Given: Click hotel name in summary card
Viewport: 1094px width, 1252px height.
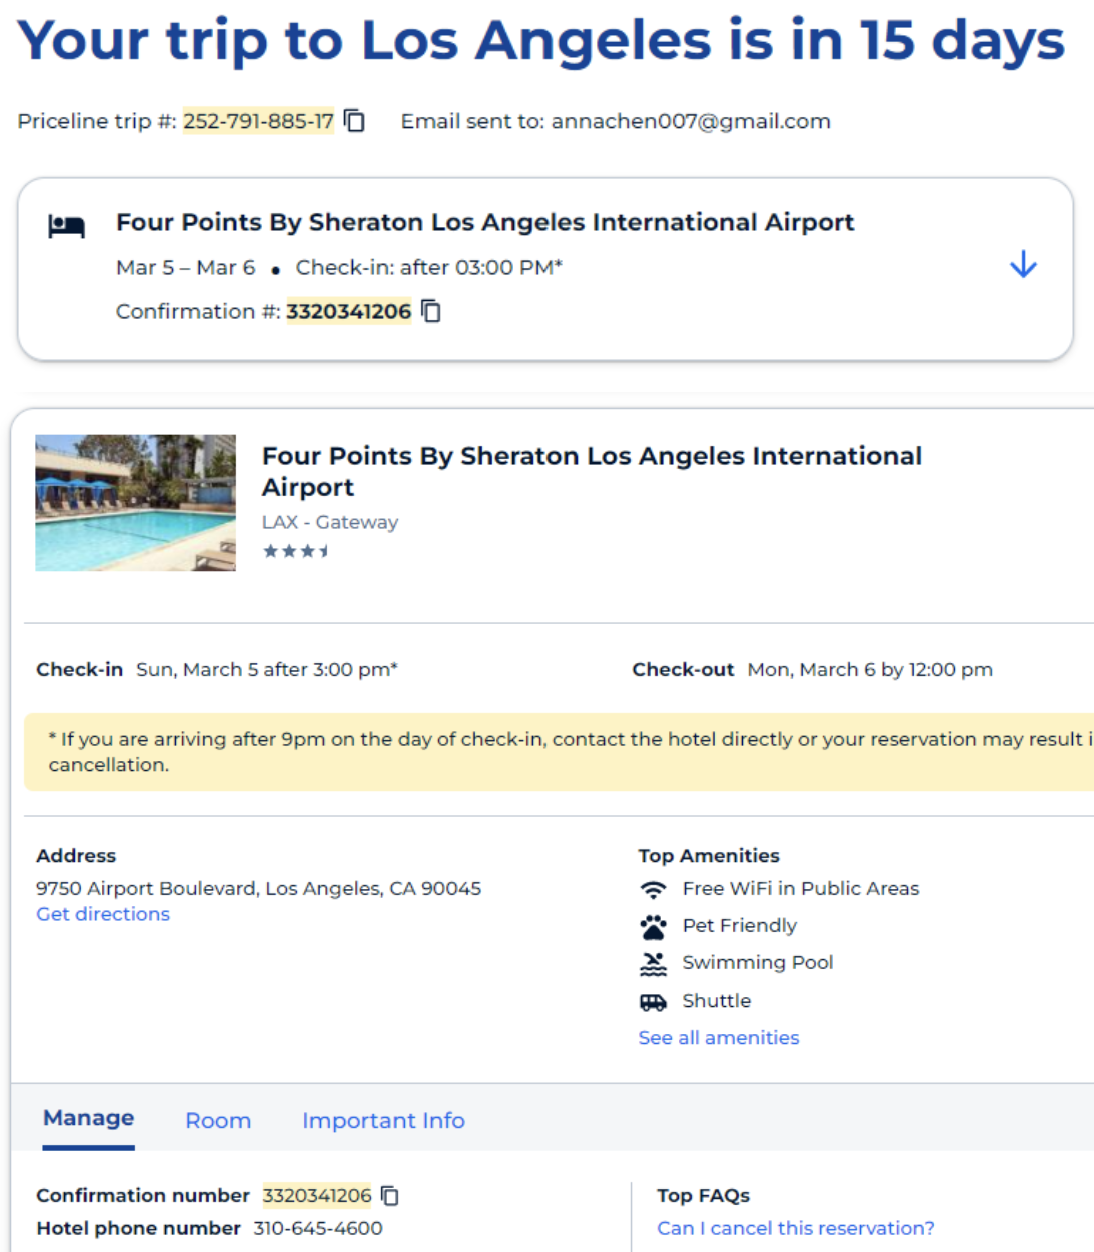Looking at the screenshot, I should 485,222.
